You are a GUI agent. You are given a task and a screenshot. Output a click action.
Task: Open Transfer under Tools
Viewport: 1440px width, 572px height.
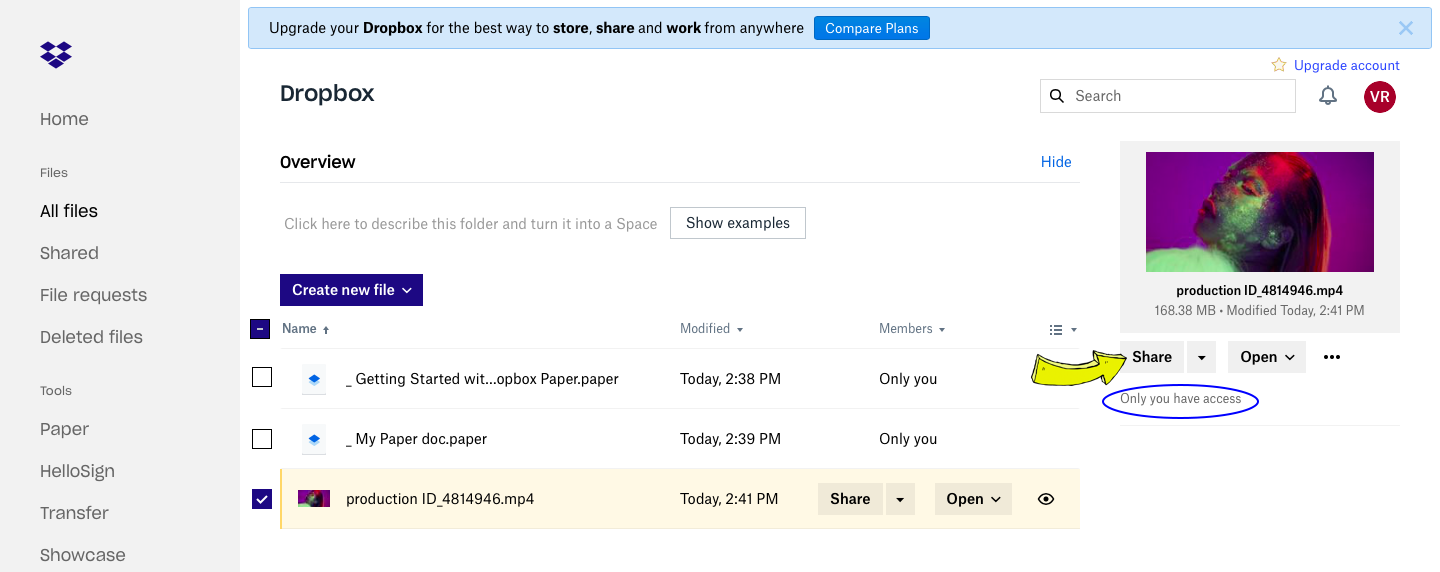pyautogui.click(x=74, y=513)
